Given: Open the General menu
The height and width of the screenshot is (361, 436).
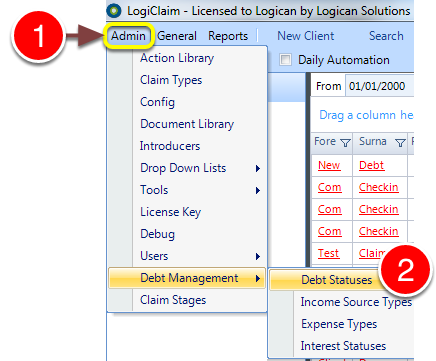Looking at the screenshot, I should click(177, 36).
